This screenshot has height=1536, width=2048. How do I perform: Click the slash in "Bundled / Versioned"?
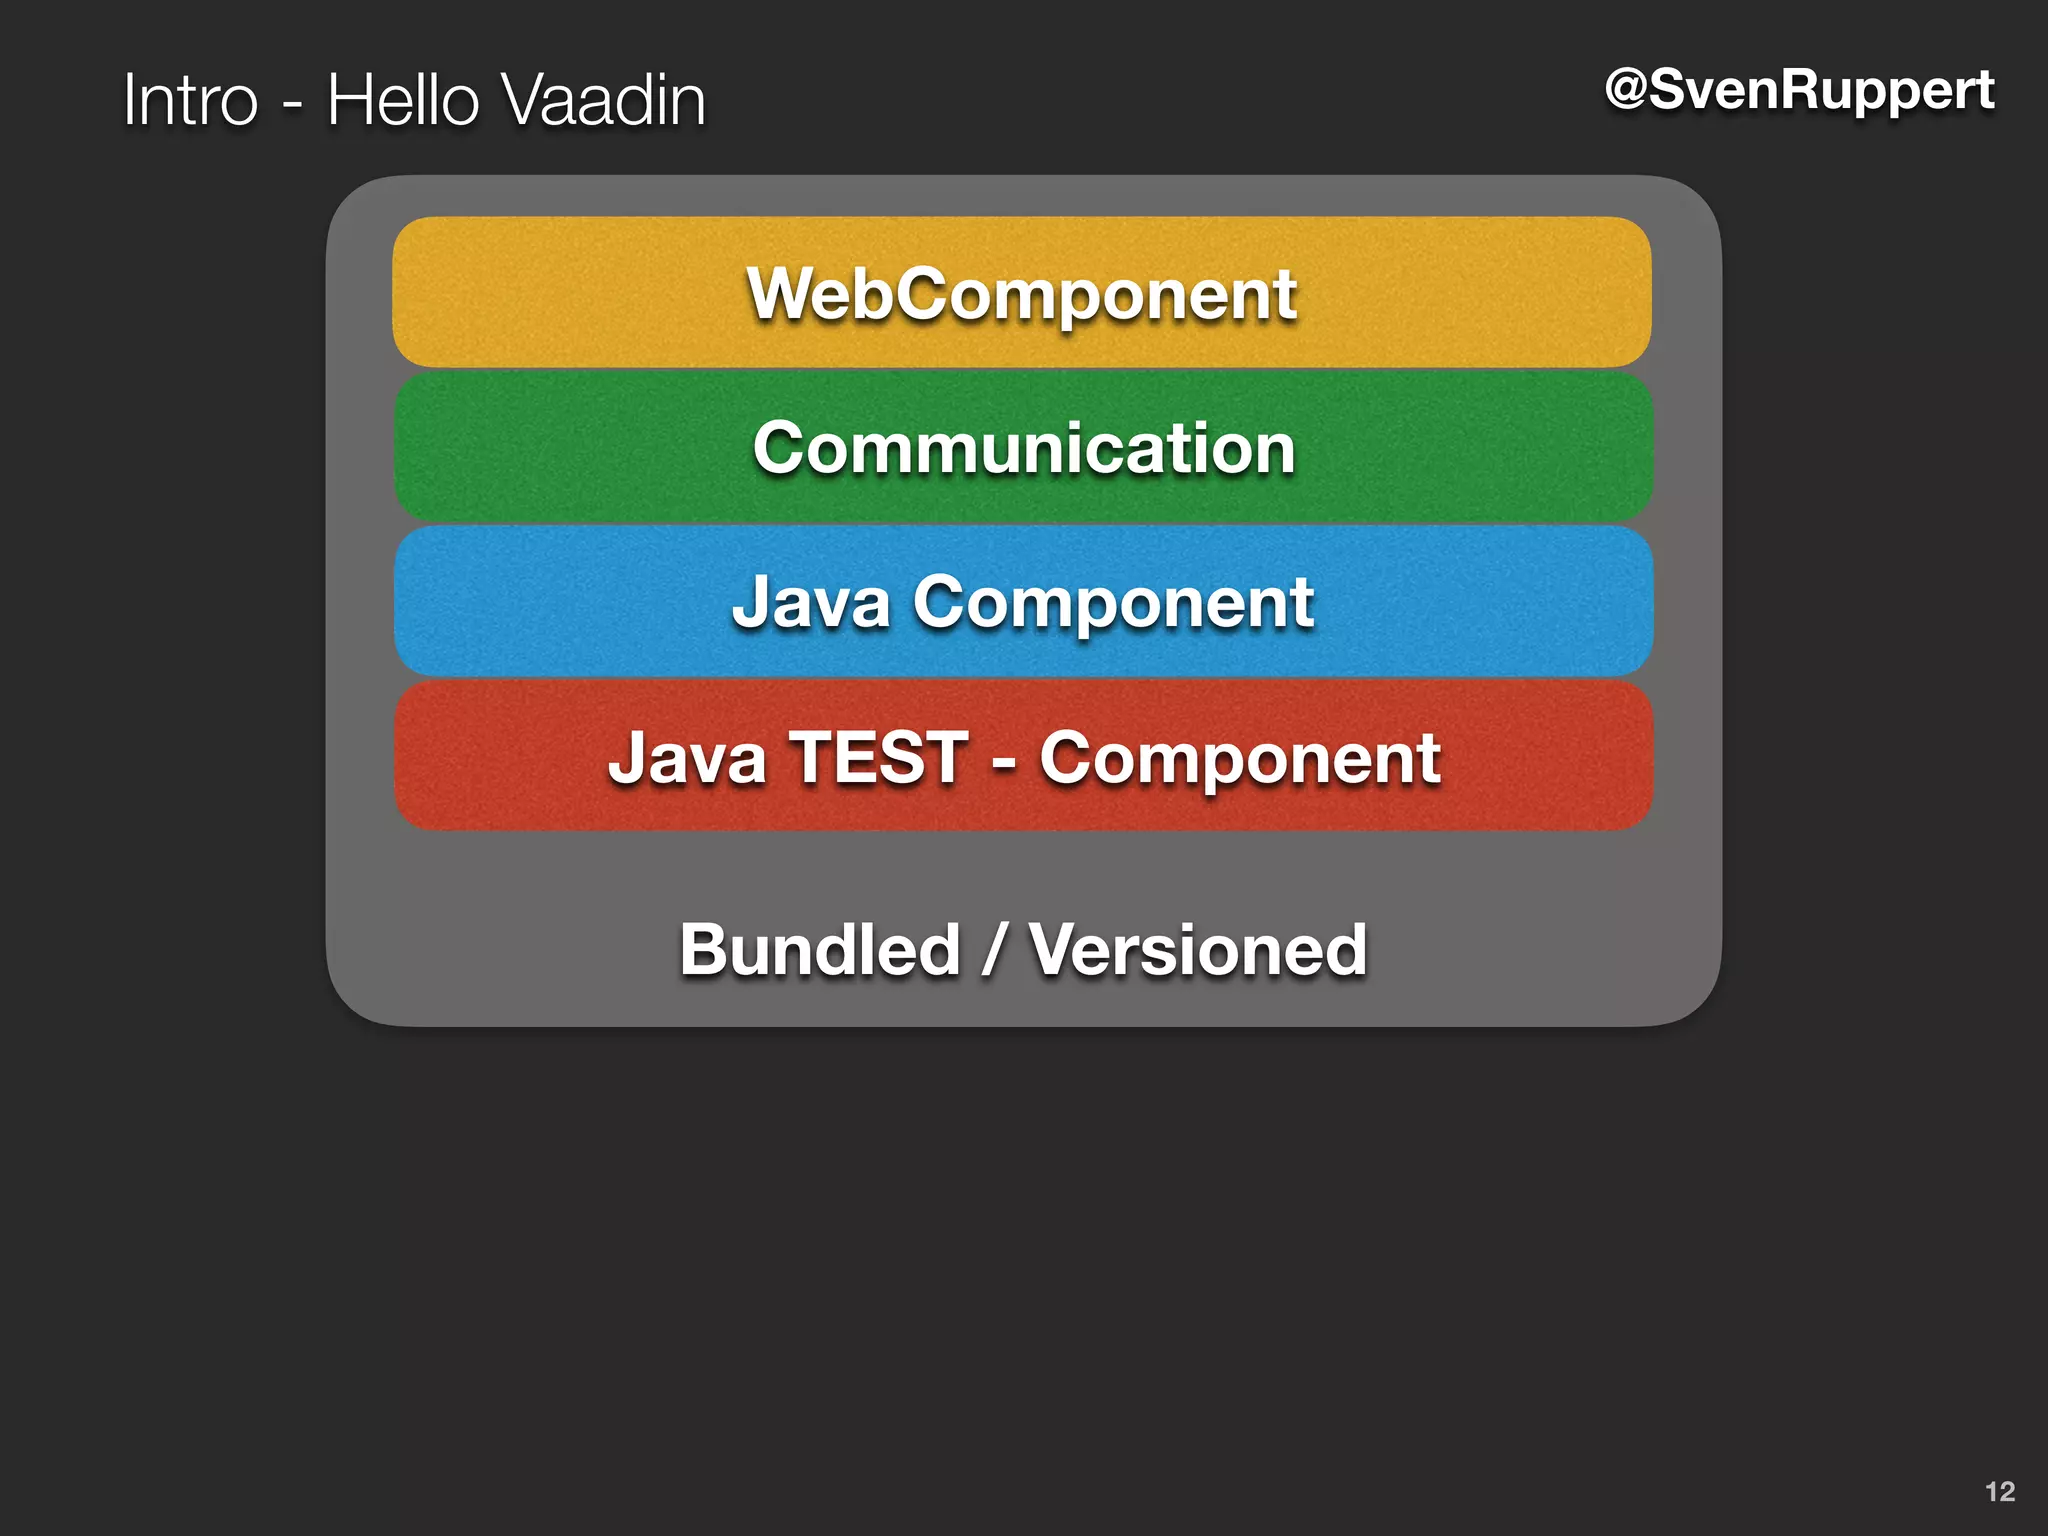pyautogui.click(x=994, y=949)
